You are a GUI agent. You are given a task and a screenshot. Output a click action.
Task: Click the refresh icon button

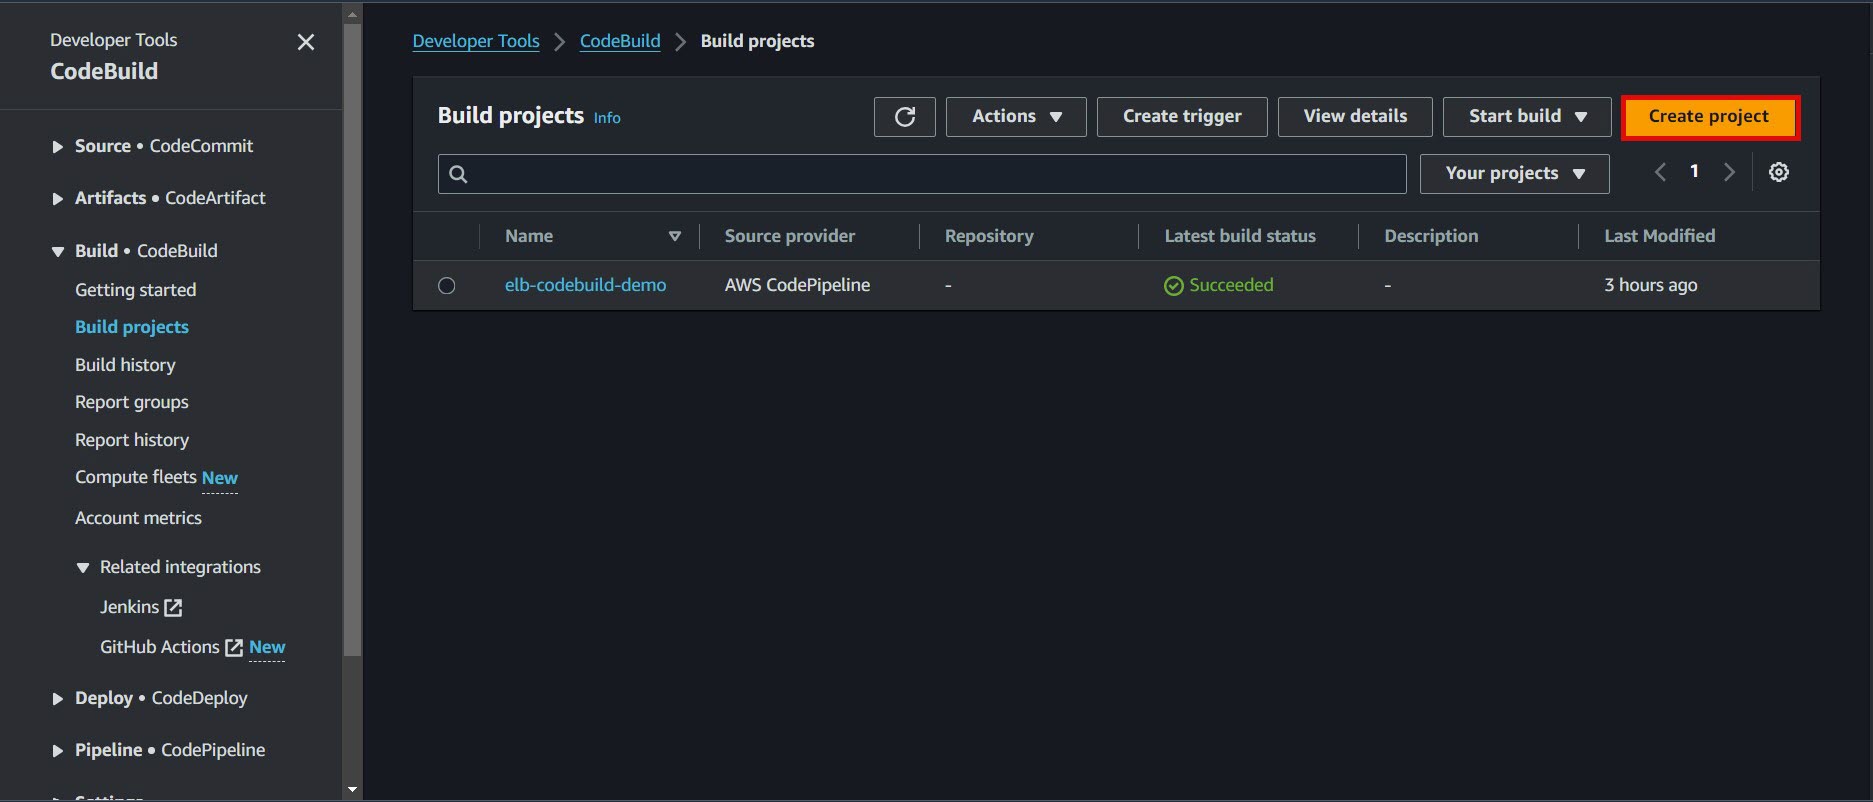(904, 116)
